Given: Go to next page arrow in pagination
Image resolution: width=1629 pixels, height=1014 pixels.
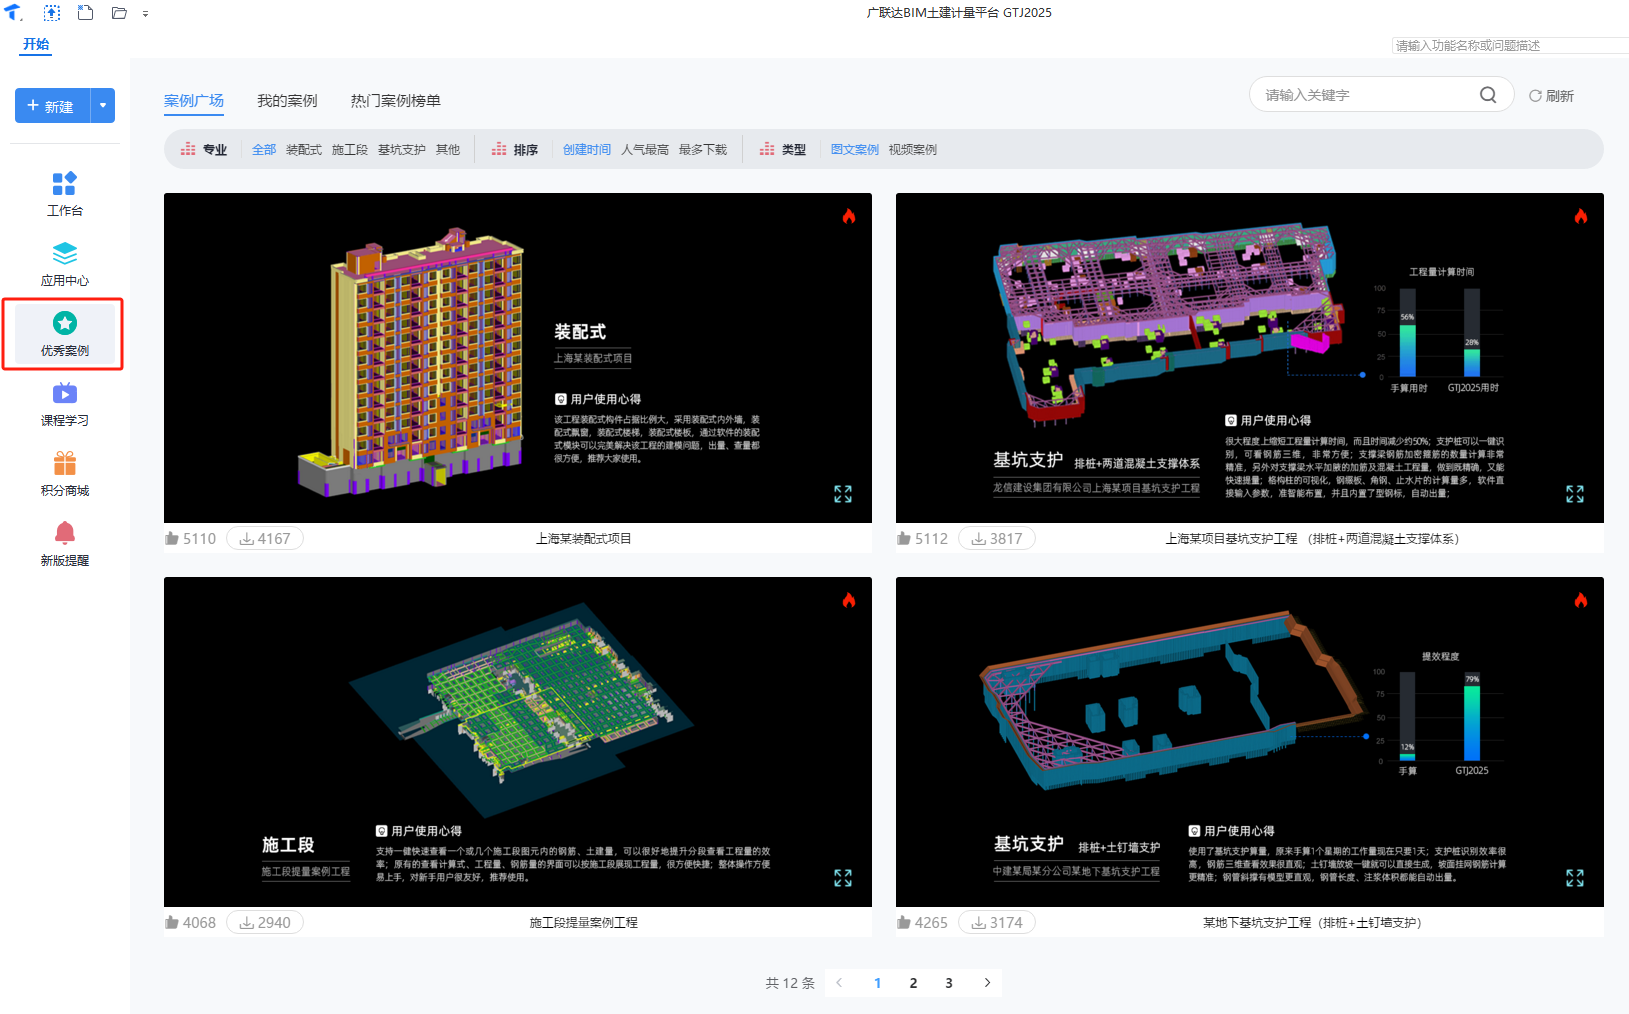Looking at the screenshot, I should coord(987,983).
